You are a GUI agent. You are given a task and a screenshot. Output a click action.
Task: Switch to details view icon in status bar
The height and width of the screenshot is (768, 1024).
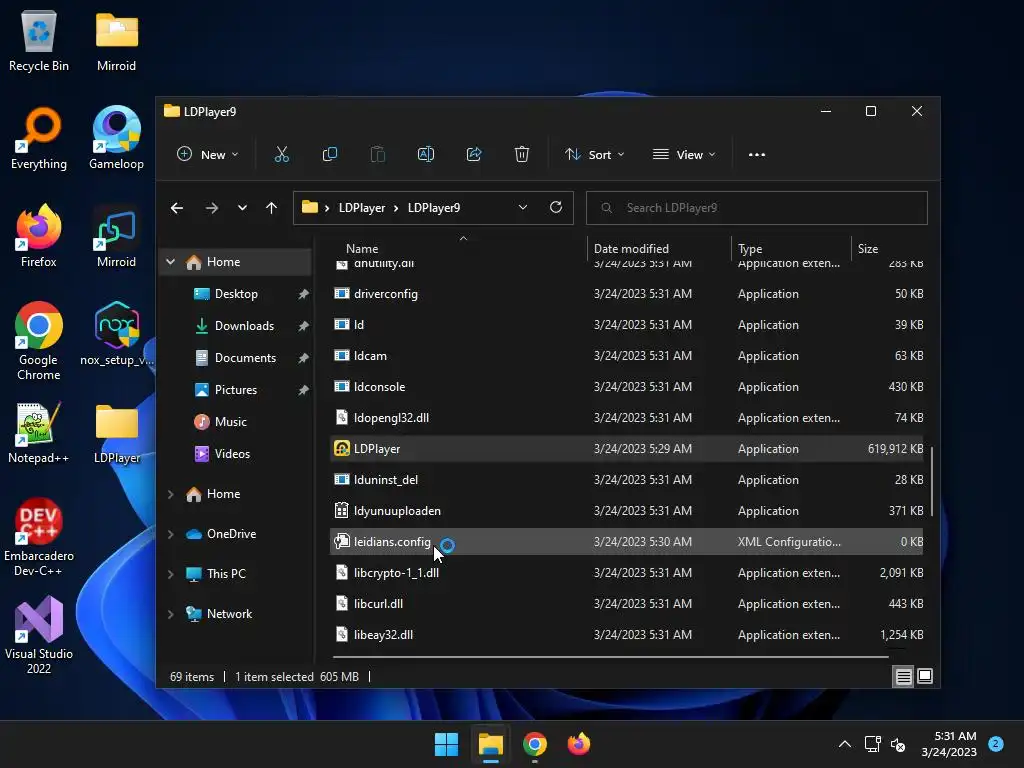[903, 677]
